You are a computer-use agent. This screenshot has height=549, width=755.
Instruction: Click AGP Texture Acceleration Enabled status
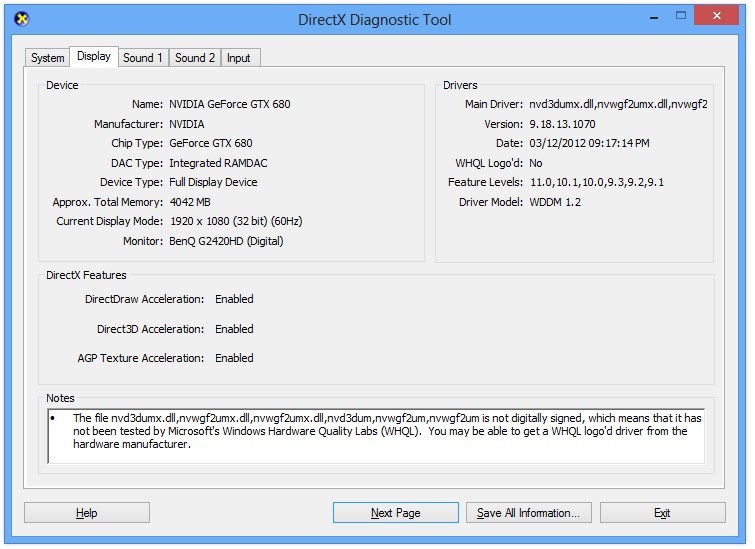pos(234,358)
